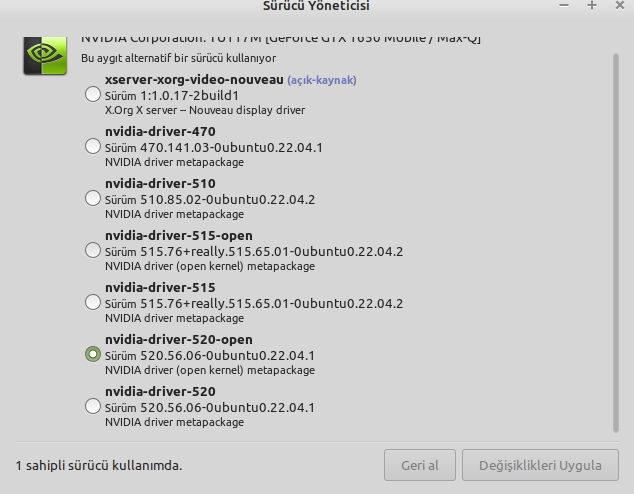Click the vertical scrollbar of driver list

tap(615, 243)
